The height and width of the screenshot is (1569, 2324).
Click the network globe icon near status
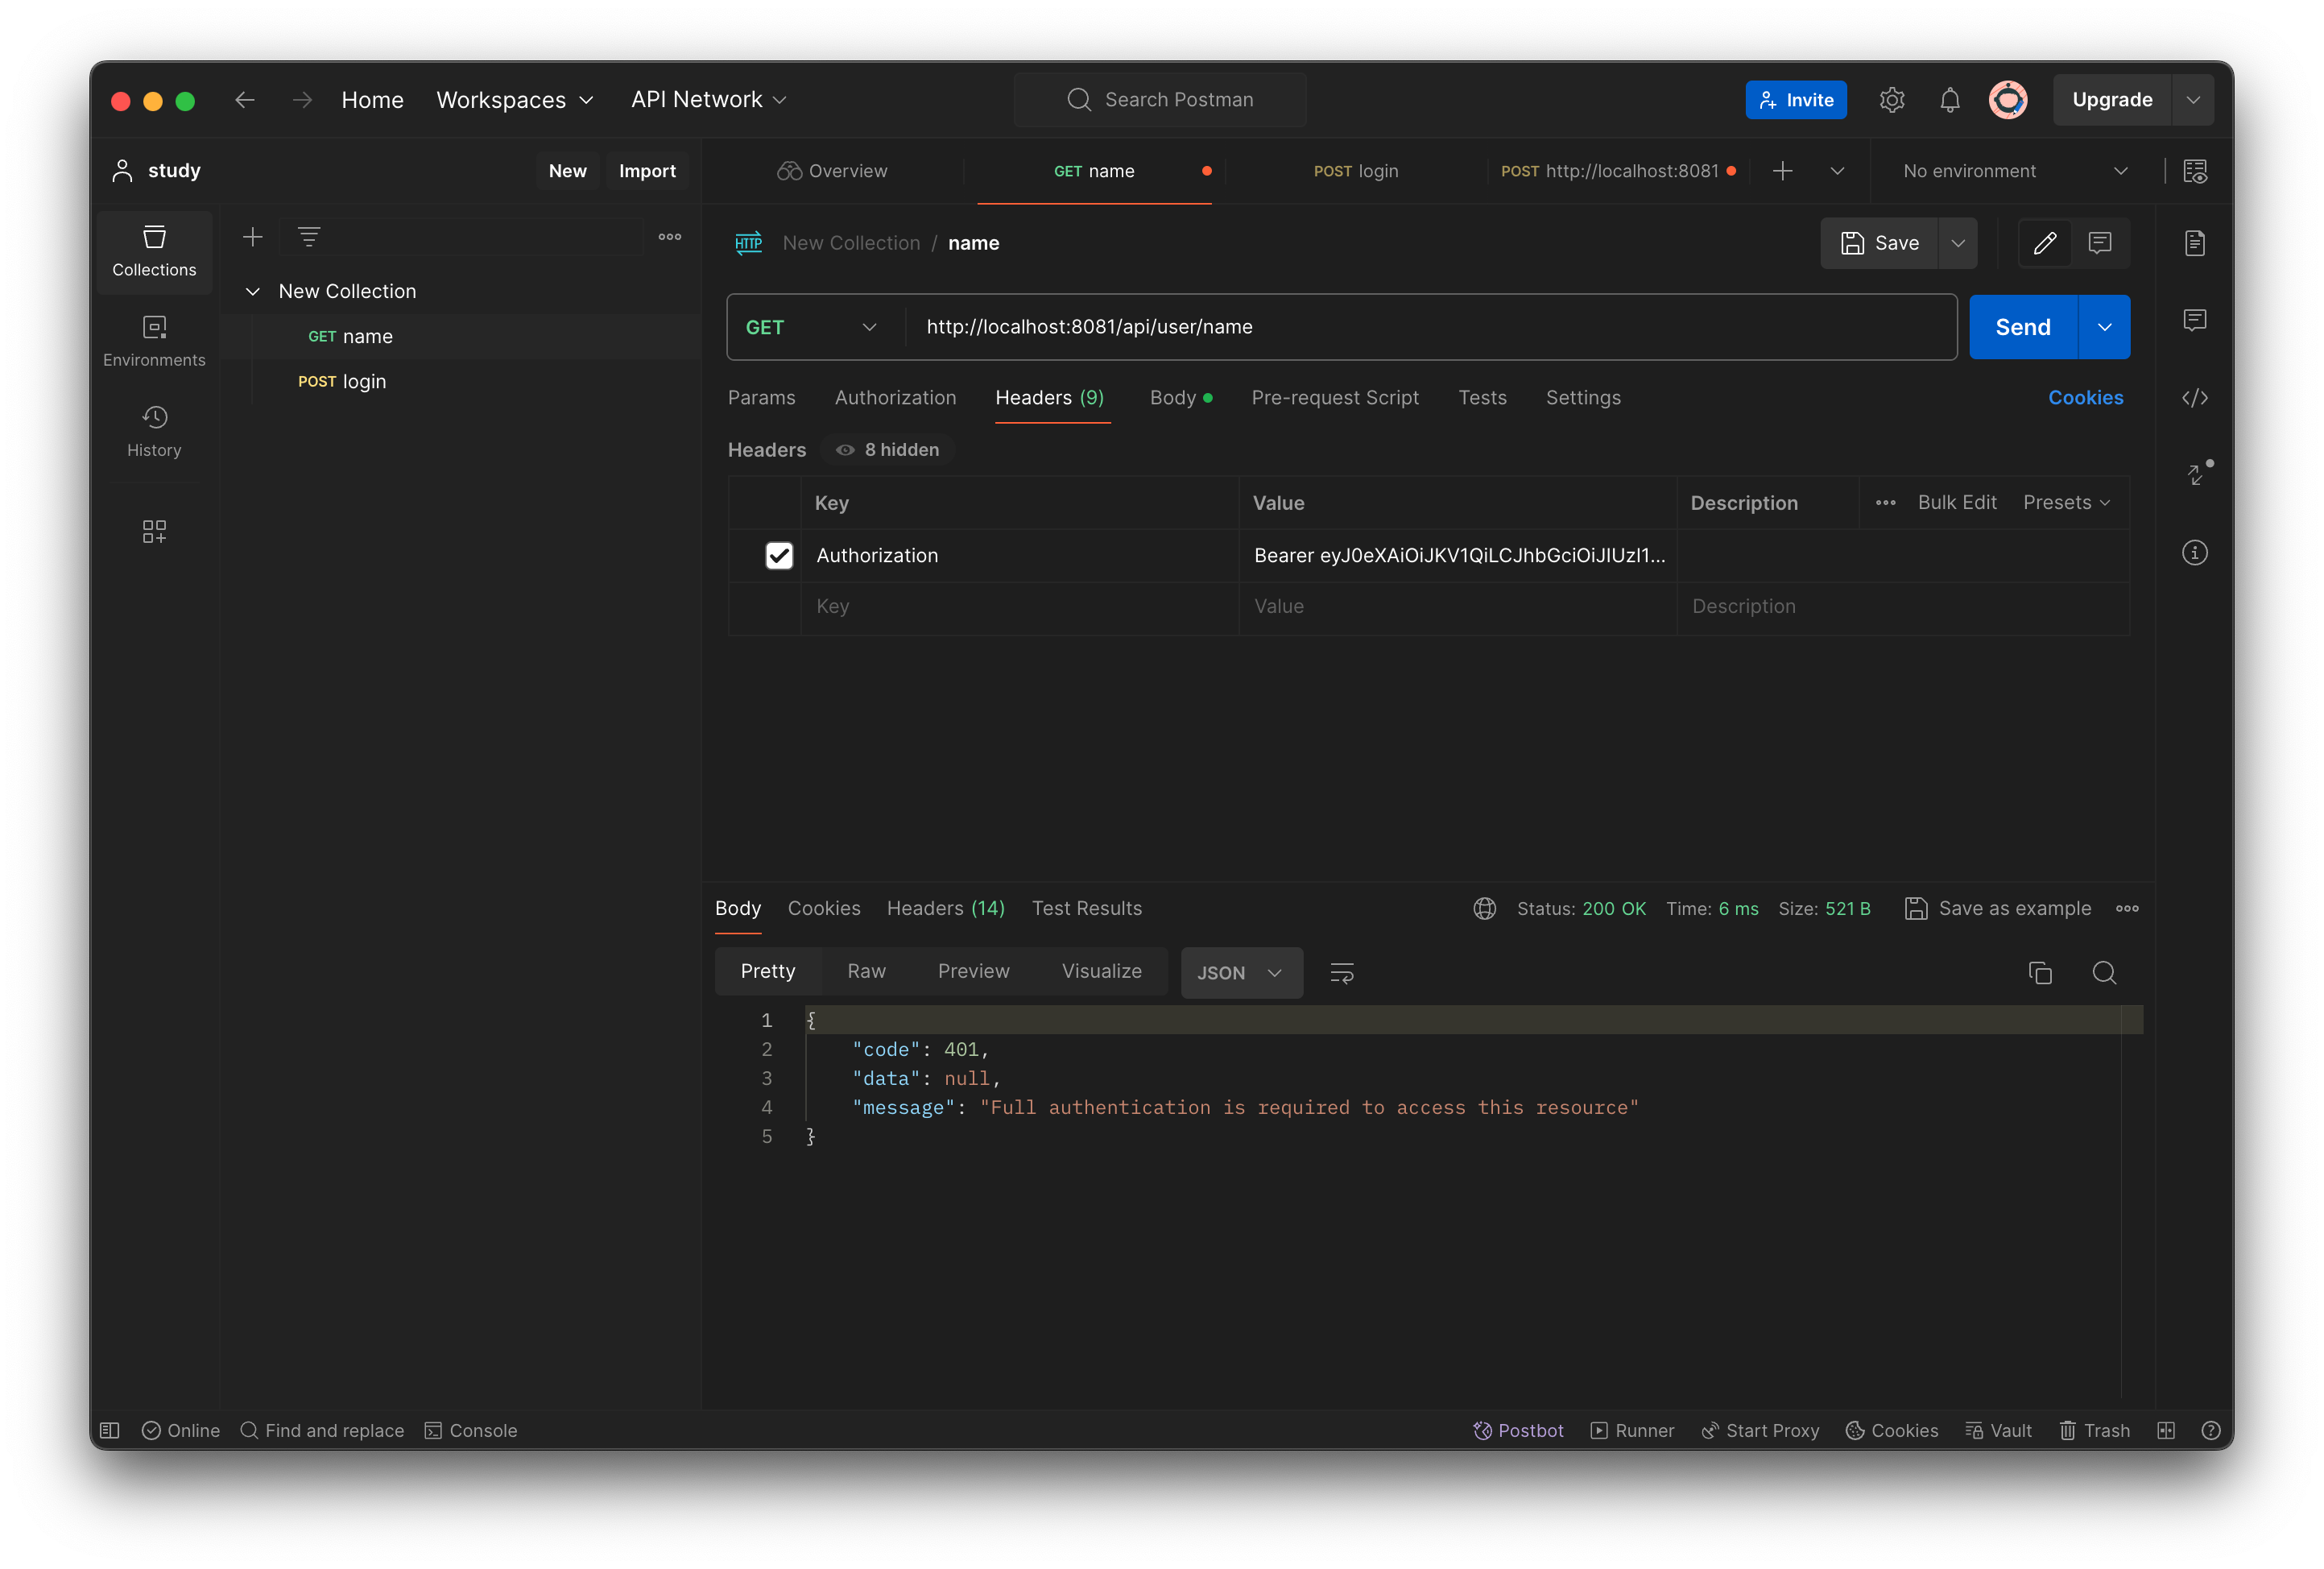1484,908
